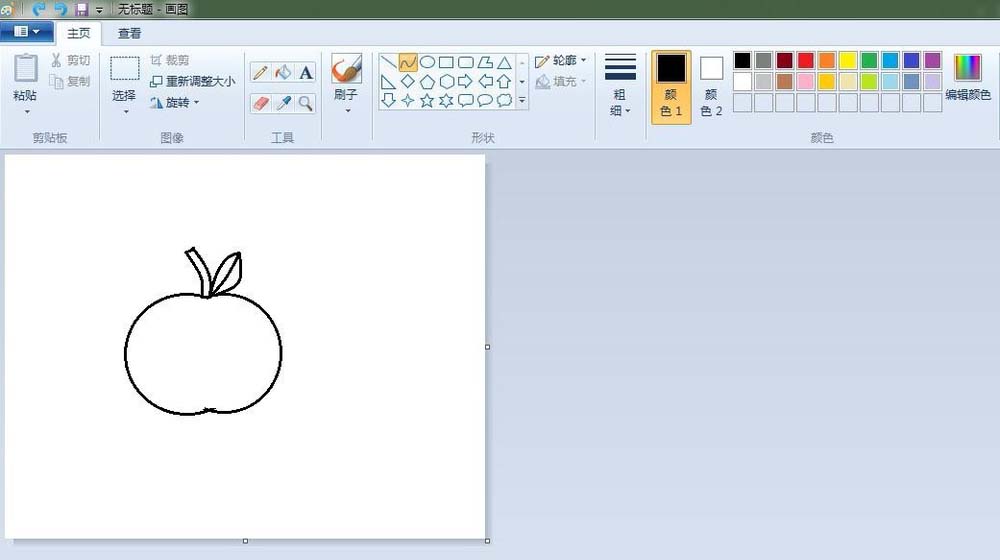Choose the Rectangle shape

[x=446, y=63]
